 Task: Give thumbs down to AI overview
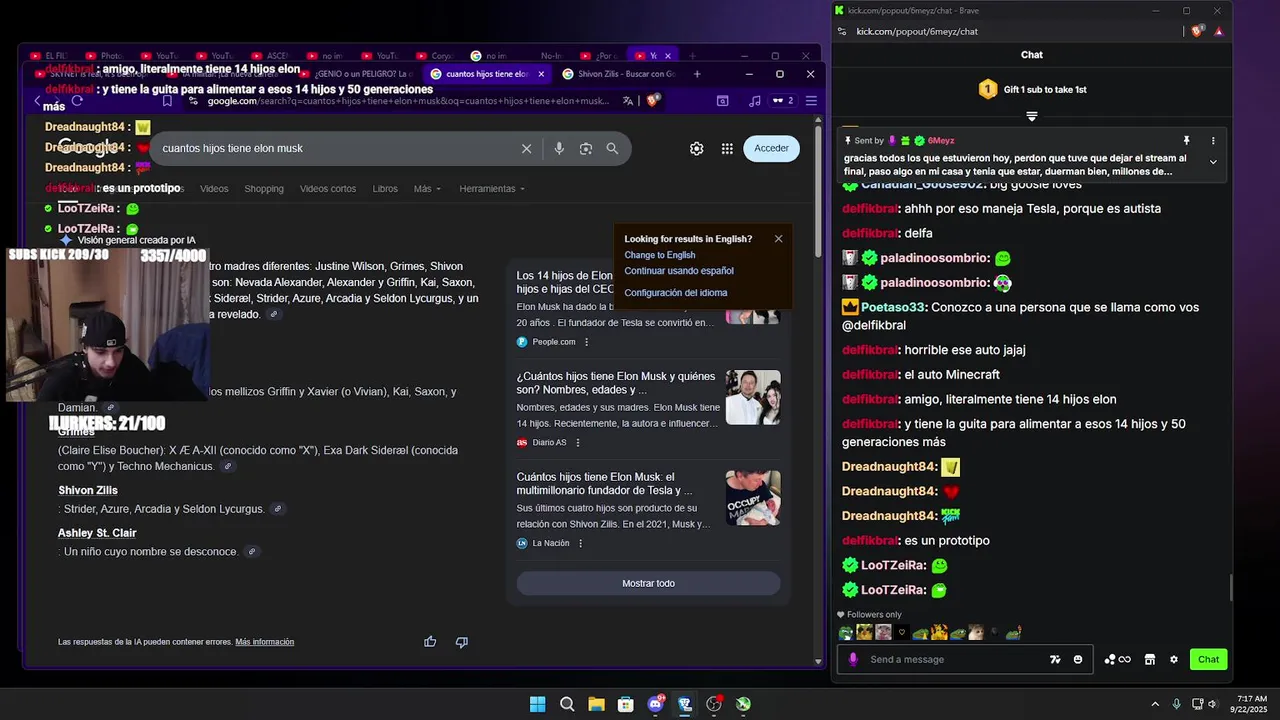[x=461, y=642]
